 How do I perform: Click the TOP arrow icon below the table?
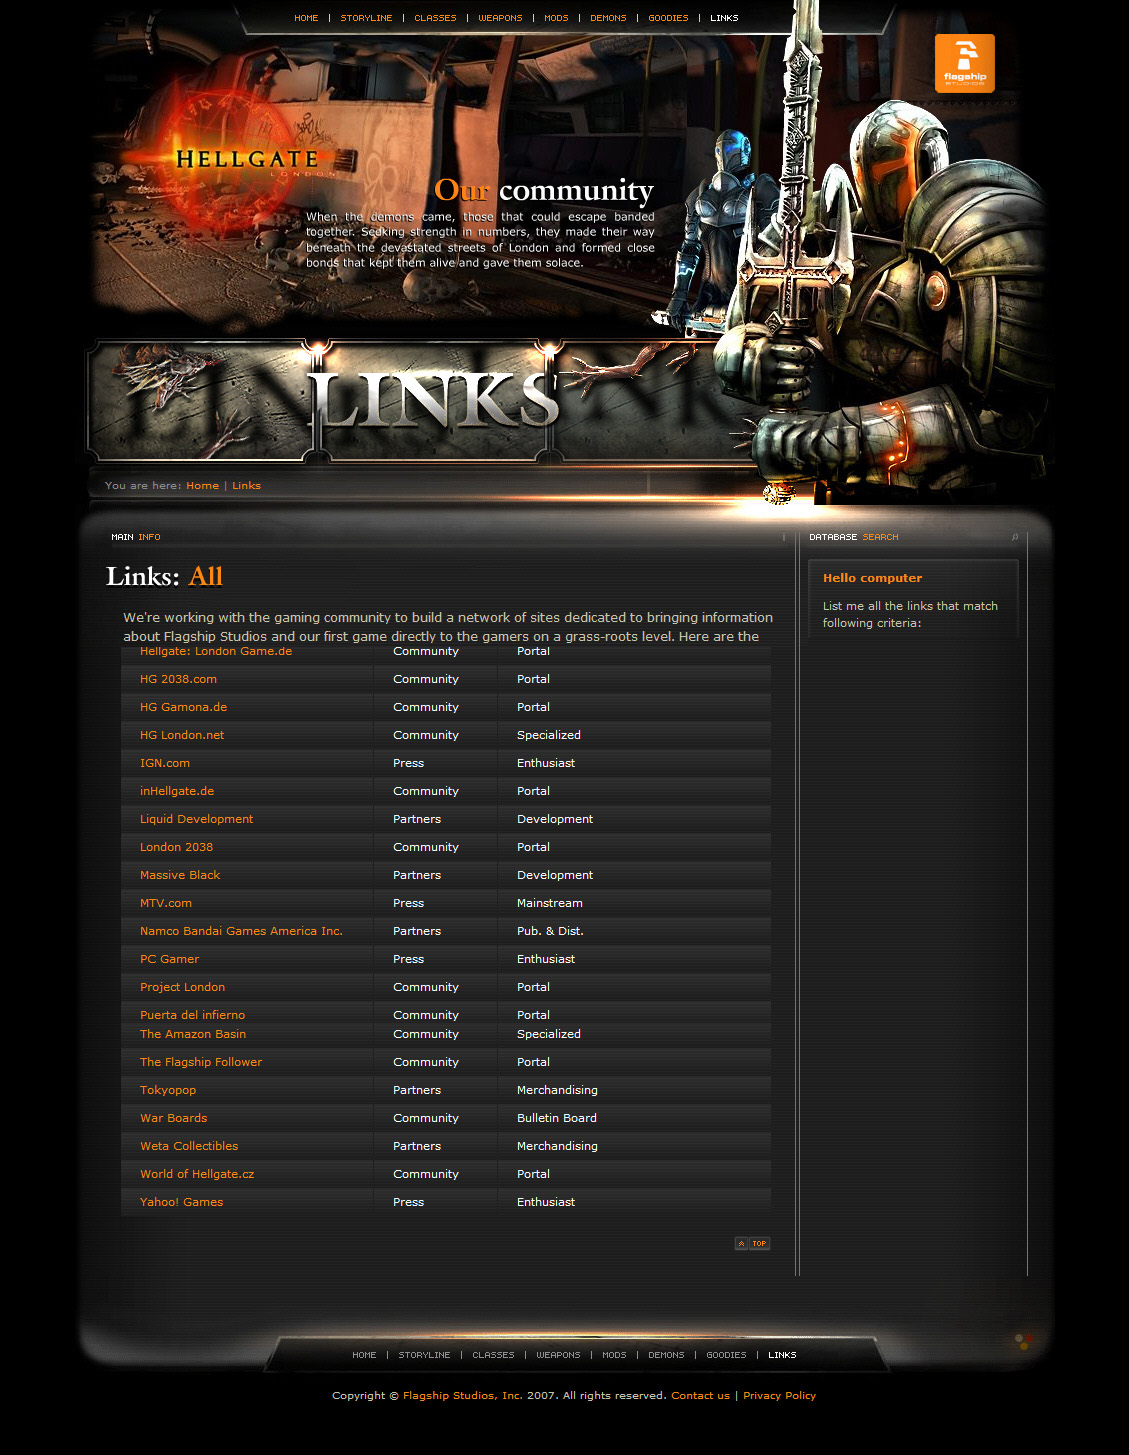(741, 1243)
